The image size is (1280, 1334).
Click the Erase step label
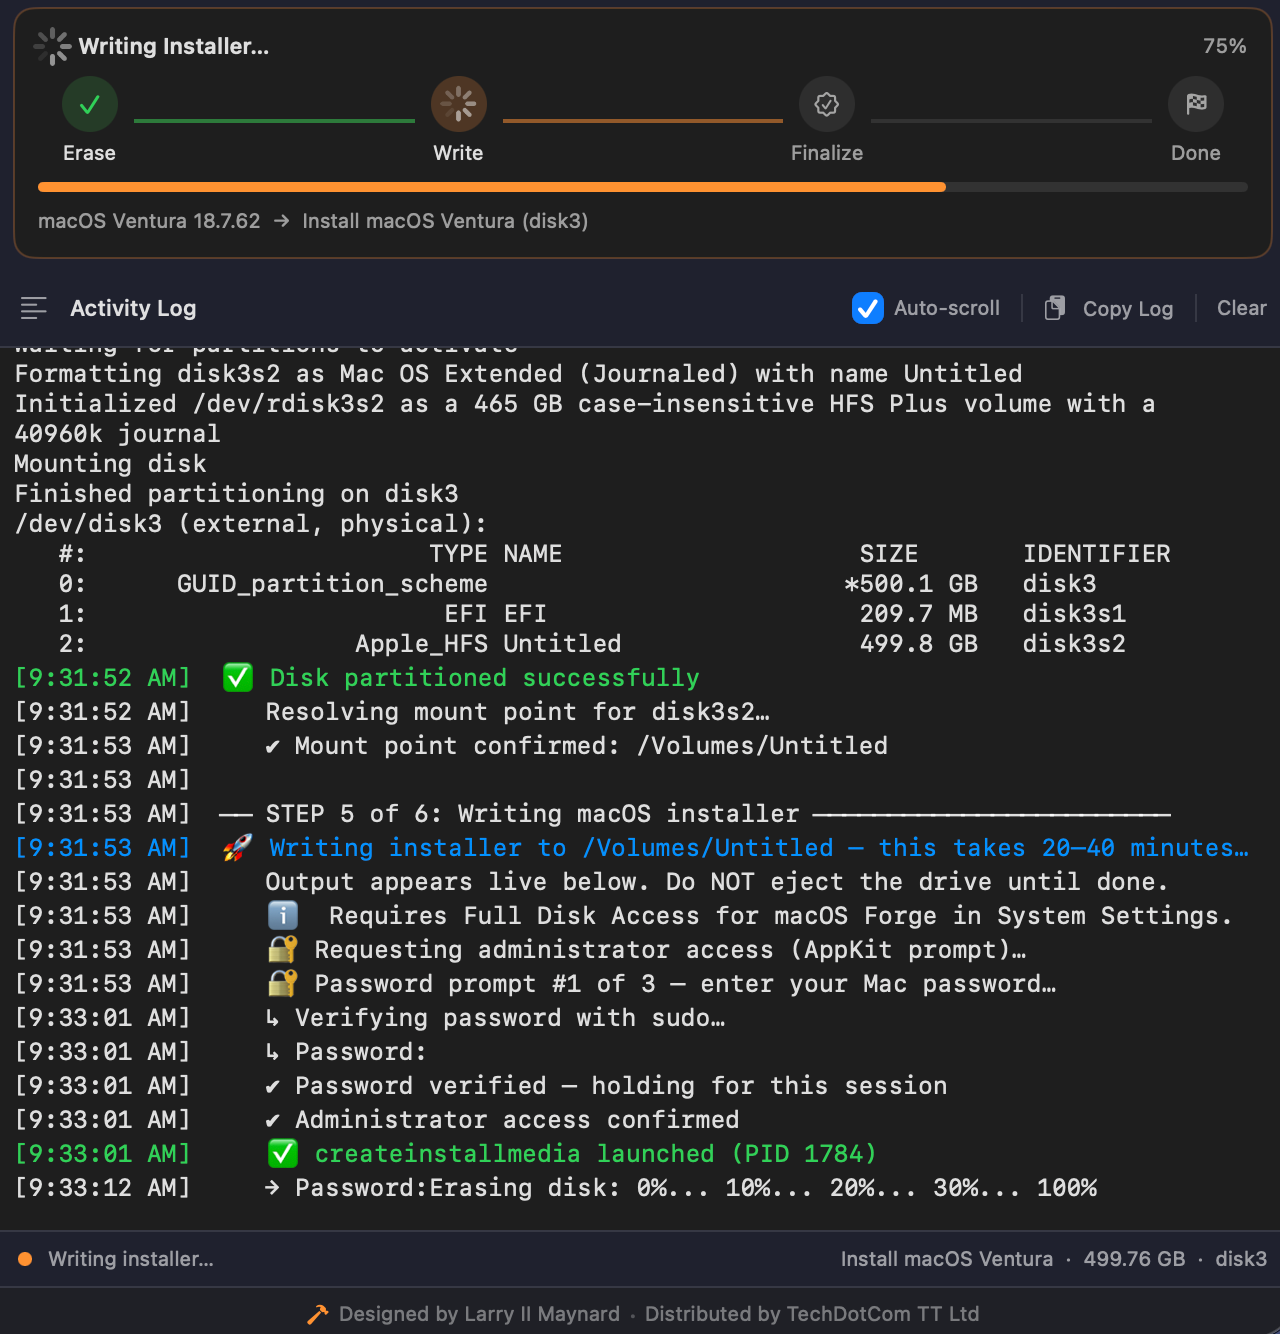pyautogui.click(x=90, y=153)
